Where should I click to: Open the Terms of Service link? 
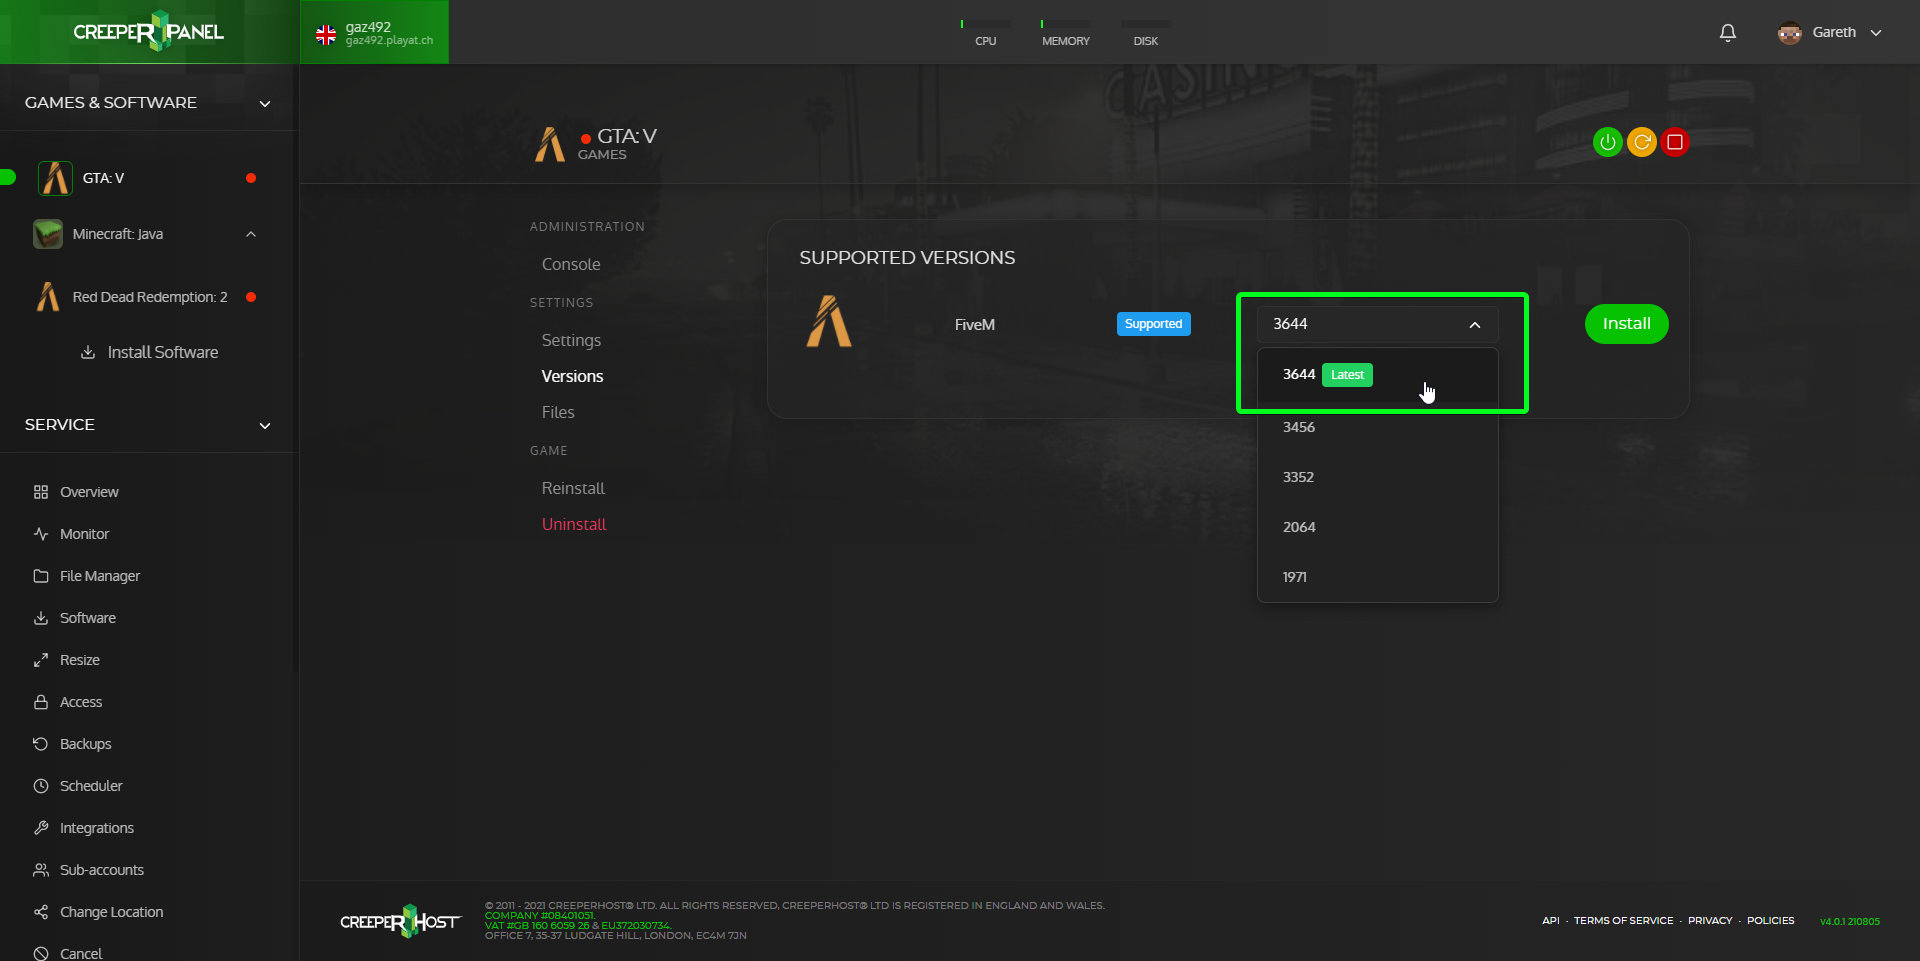(x=1623, y=920)
